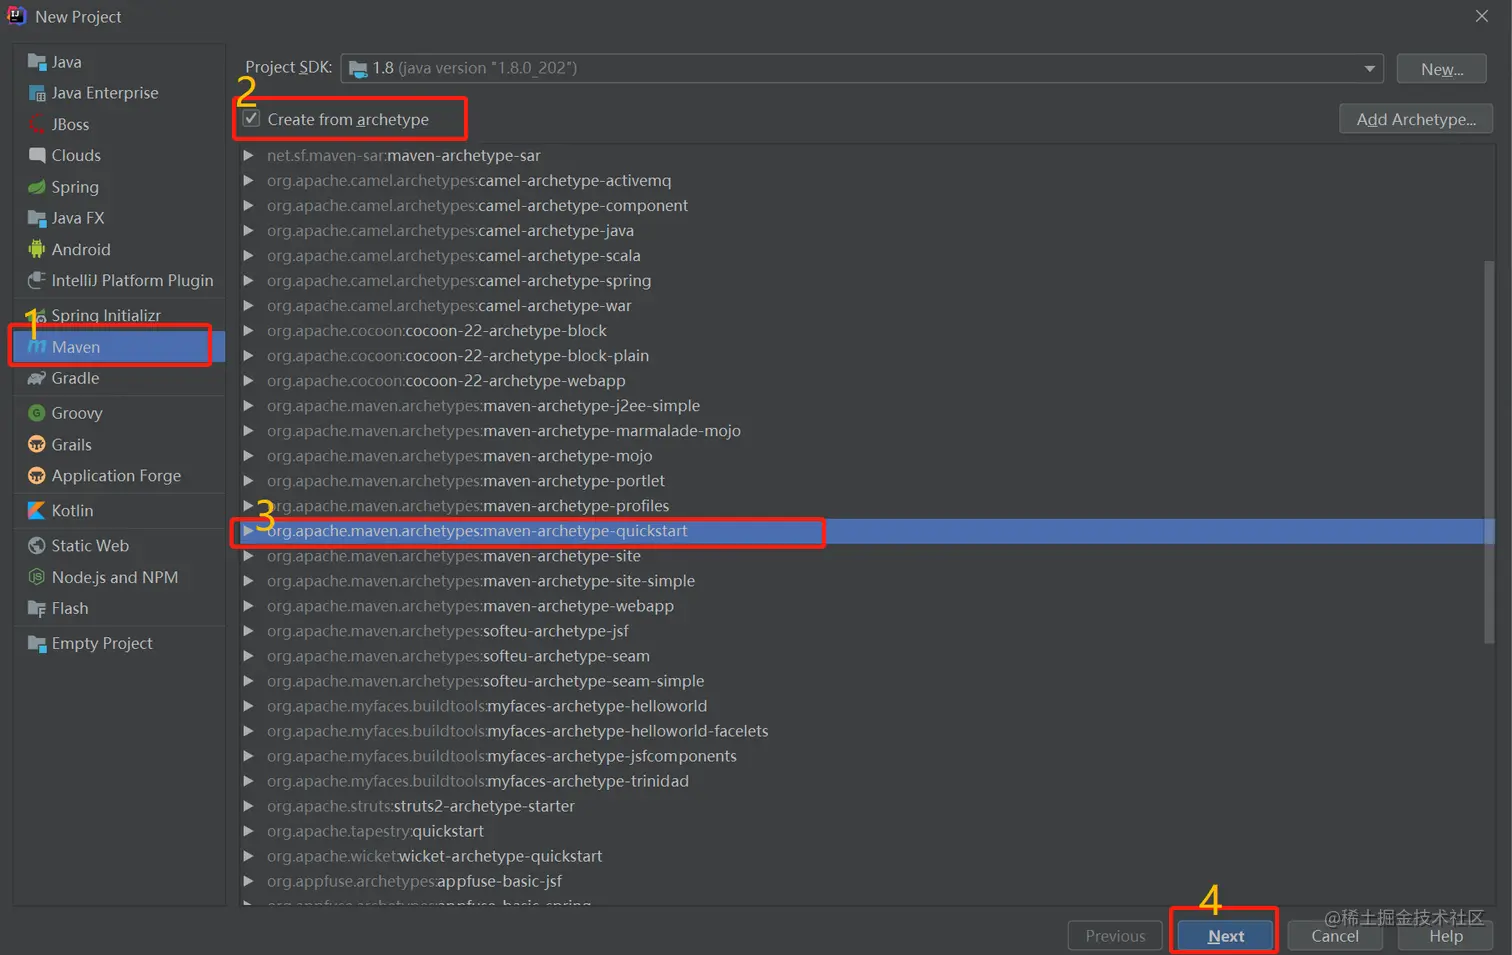
Task: Toggle the Create from archetype checkbox
Action: (252, 118)
